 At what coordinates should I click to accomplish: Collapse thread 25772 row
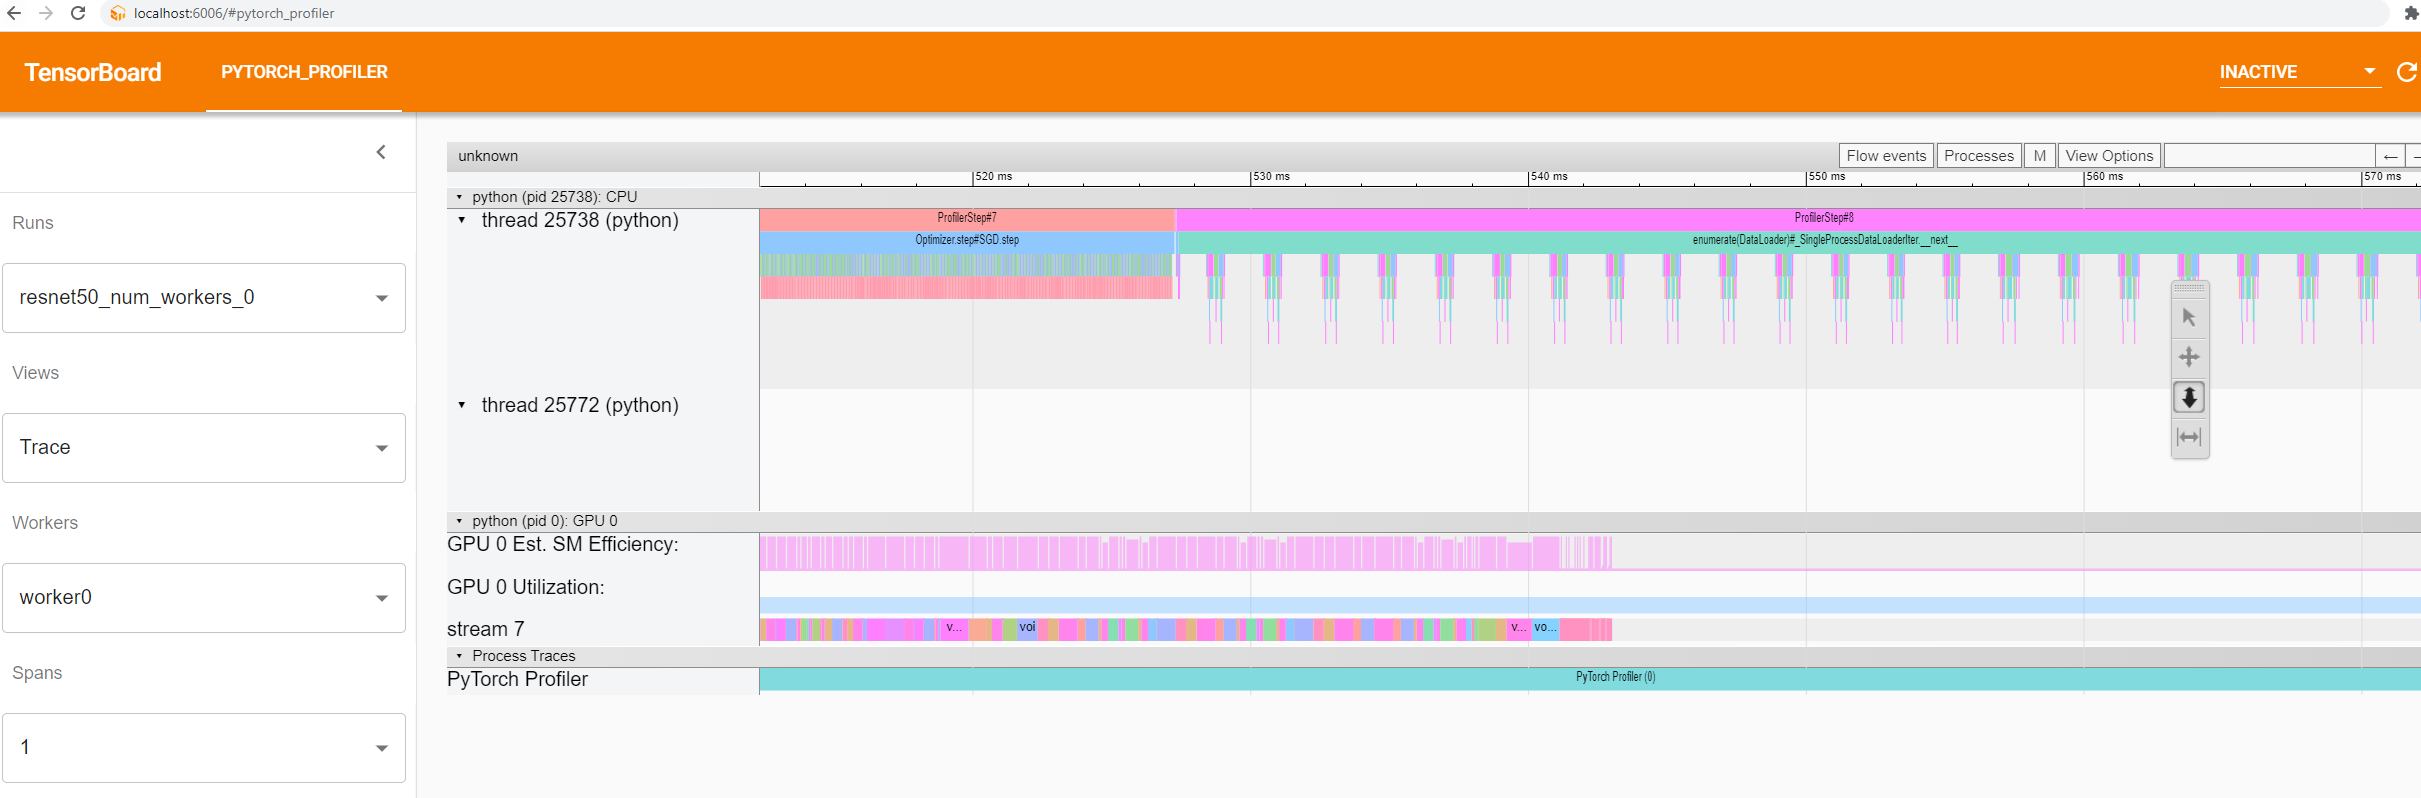point(461,405)
